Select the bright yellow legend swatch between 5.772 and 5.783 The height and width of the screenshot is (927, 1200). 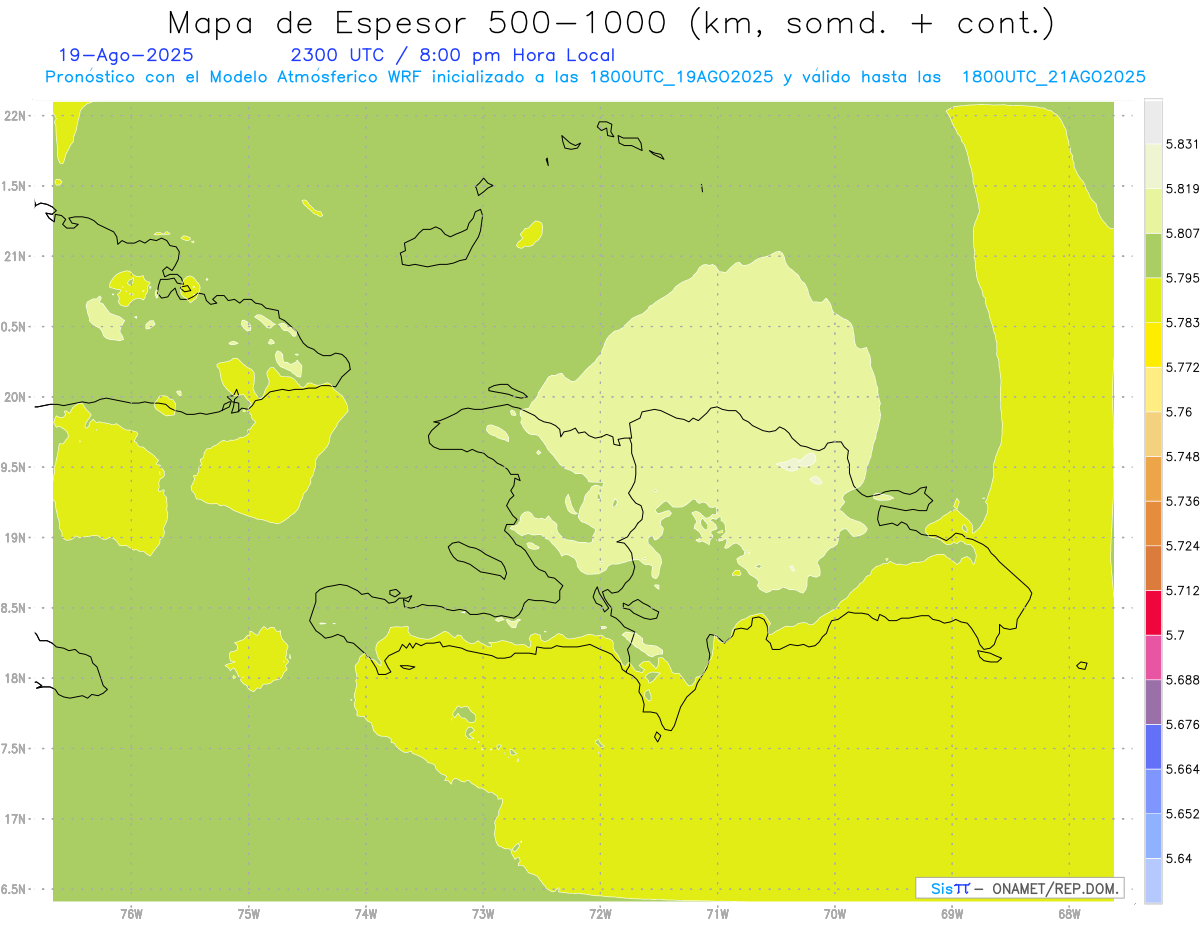click(x=1153, y=345)
